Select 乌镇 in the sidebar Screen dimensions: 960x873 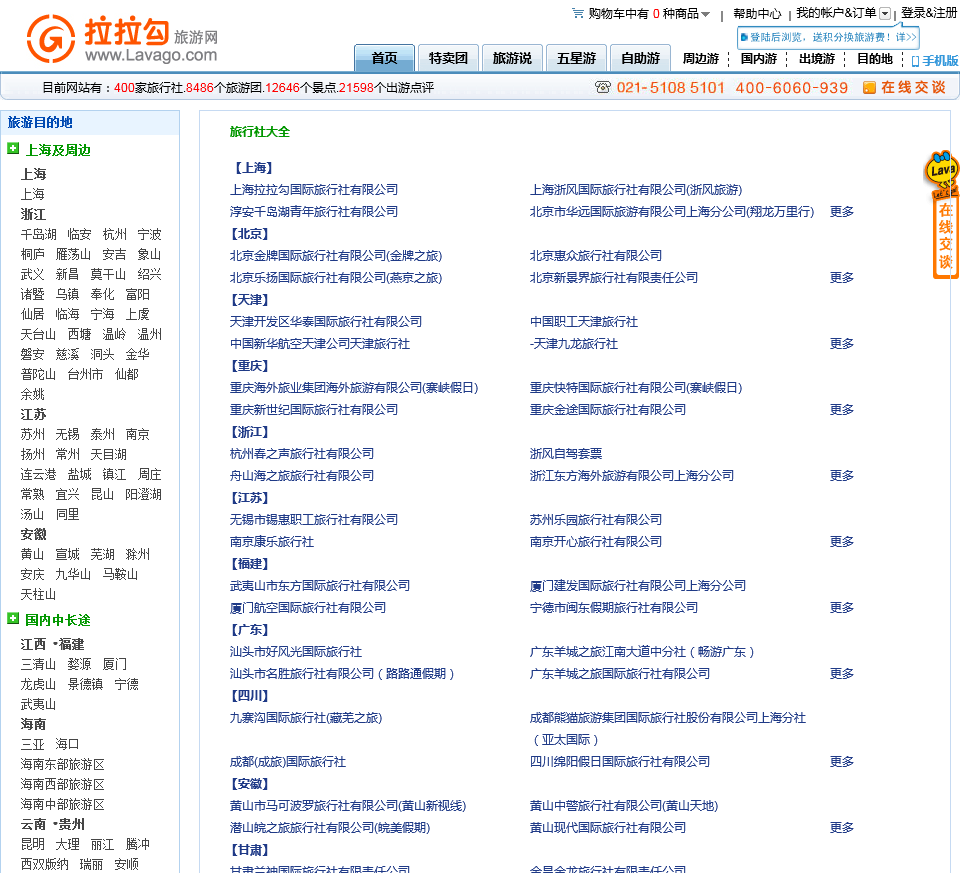tap(67, 294)
